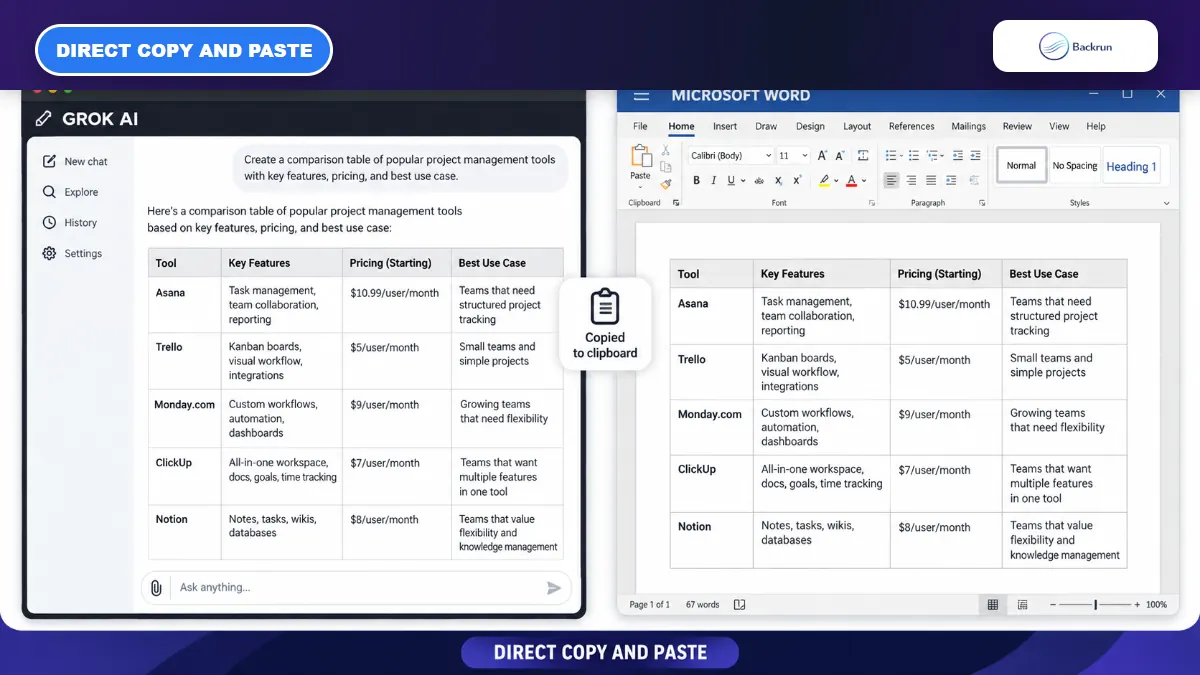The height and width of the screenshot is (675, 1200).
Task: Toggle the active Align Left button
Action: pos(891,180)
